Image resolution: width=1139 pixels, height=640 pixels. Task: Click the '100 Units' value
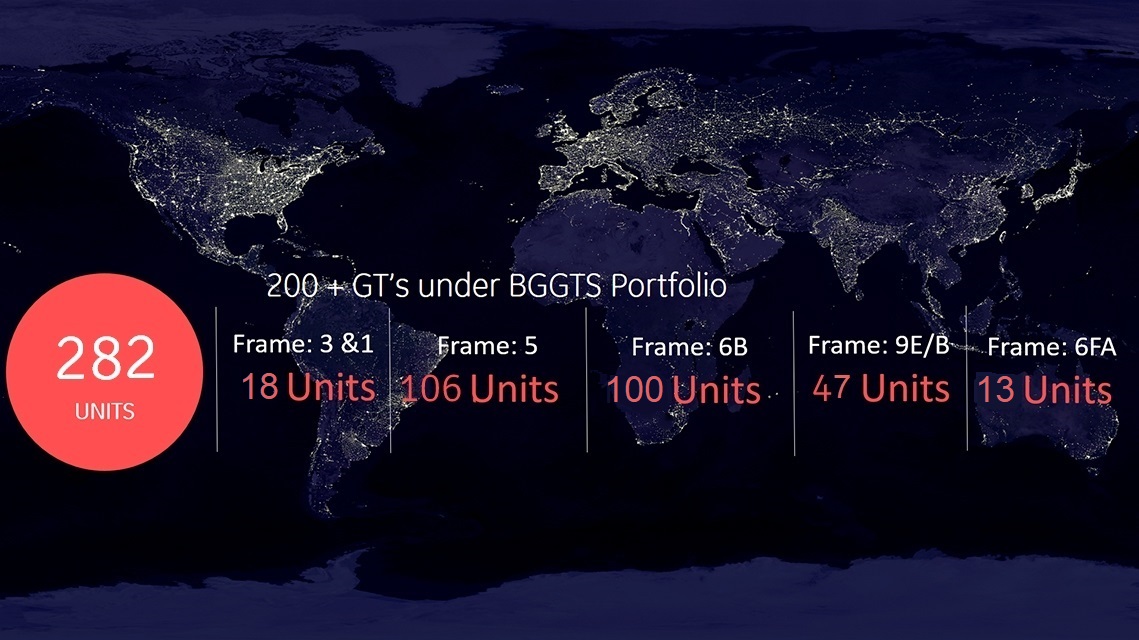click(x=684, y=390)
